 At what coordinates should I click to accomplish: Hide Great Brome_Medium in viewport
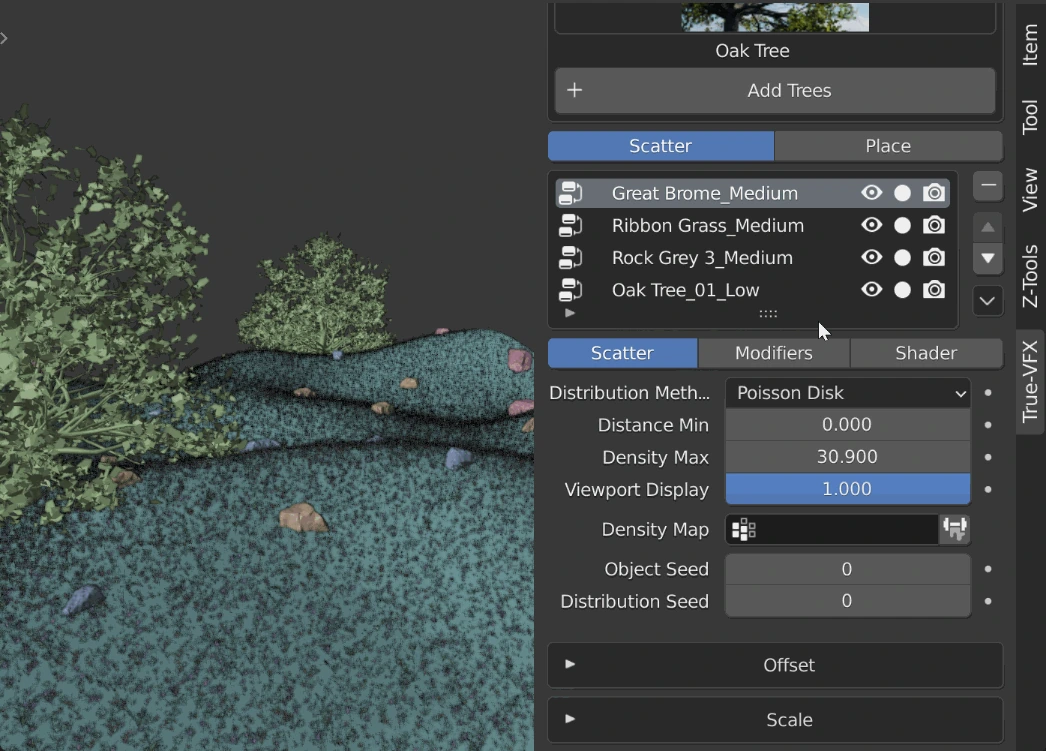point(872,193)
